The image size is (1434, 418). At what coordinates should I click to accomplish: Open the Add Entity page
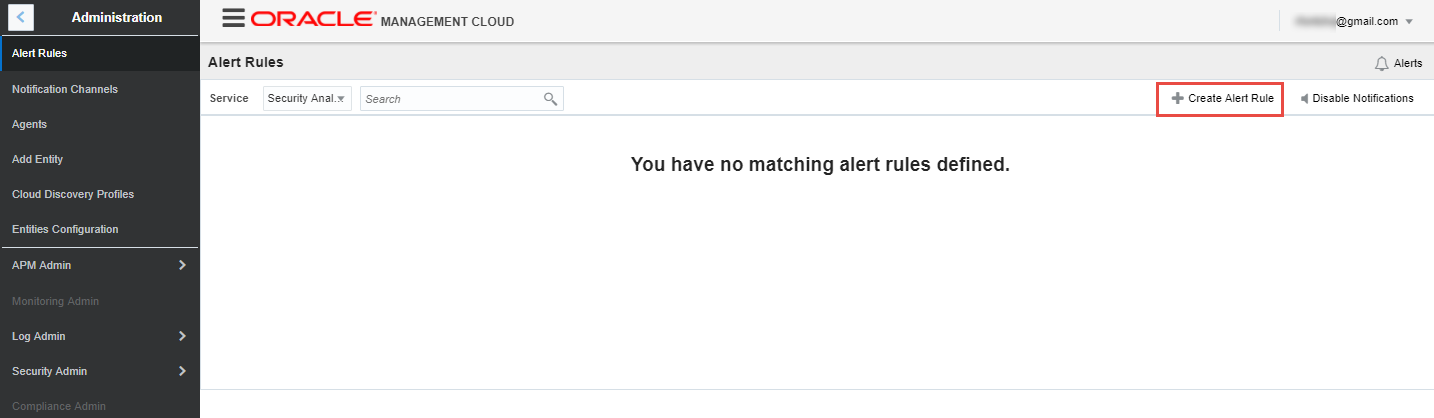pyautogui.click(x=100, y=159)
